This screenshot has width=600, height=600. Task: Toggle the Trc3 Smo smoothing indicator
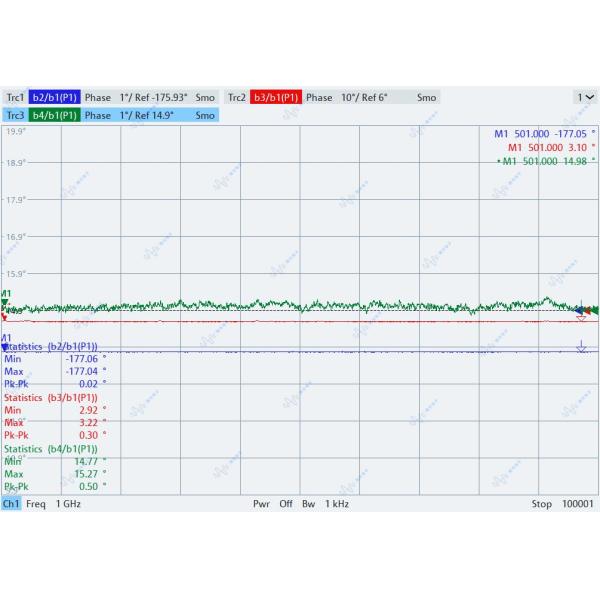pos(205,115)
